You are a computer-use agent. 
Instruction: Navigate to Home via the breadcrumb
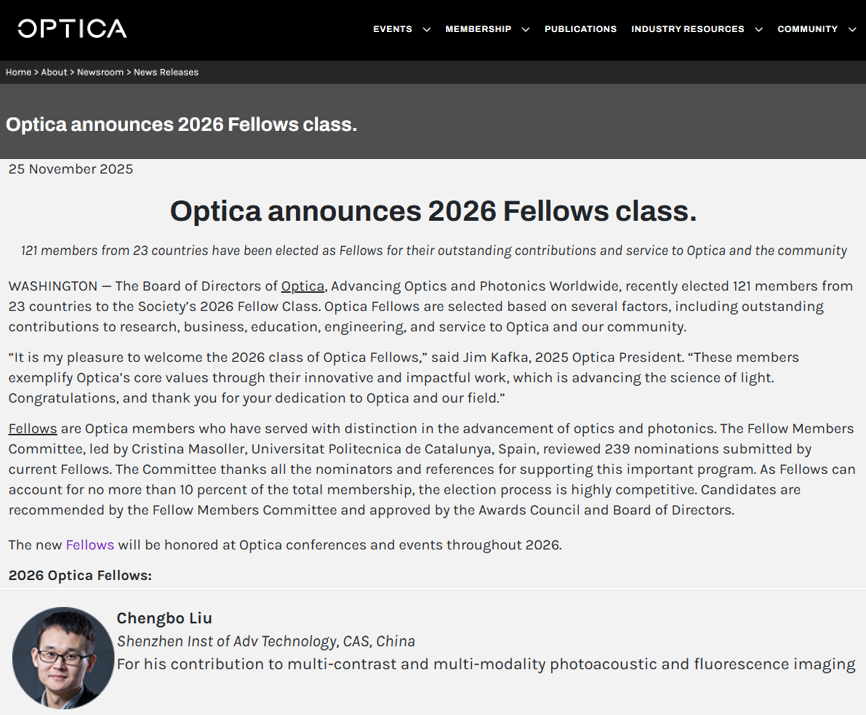point(17,72)
